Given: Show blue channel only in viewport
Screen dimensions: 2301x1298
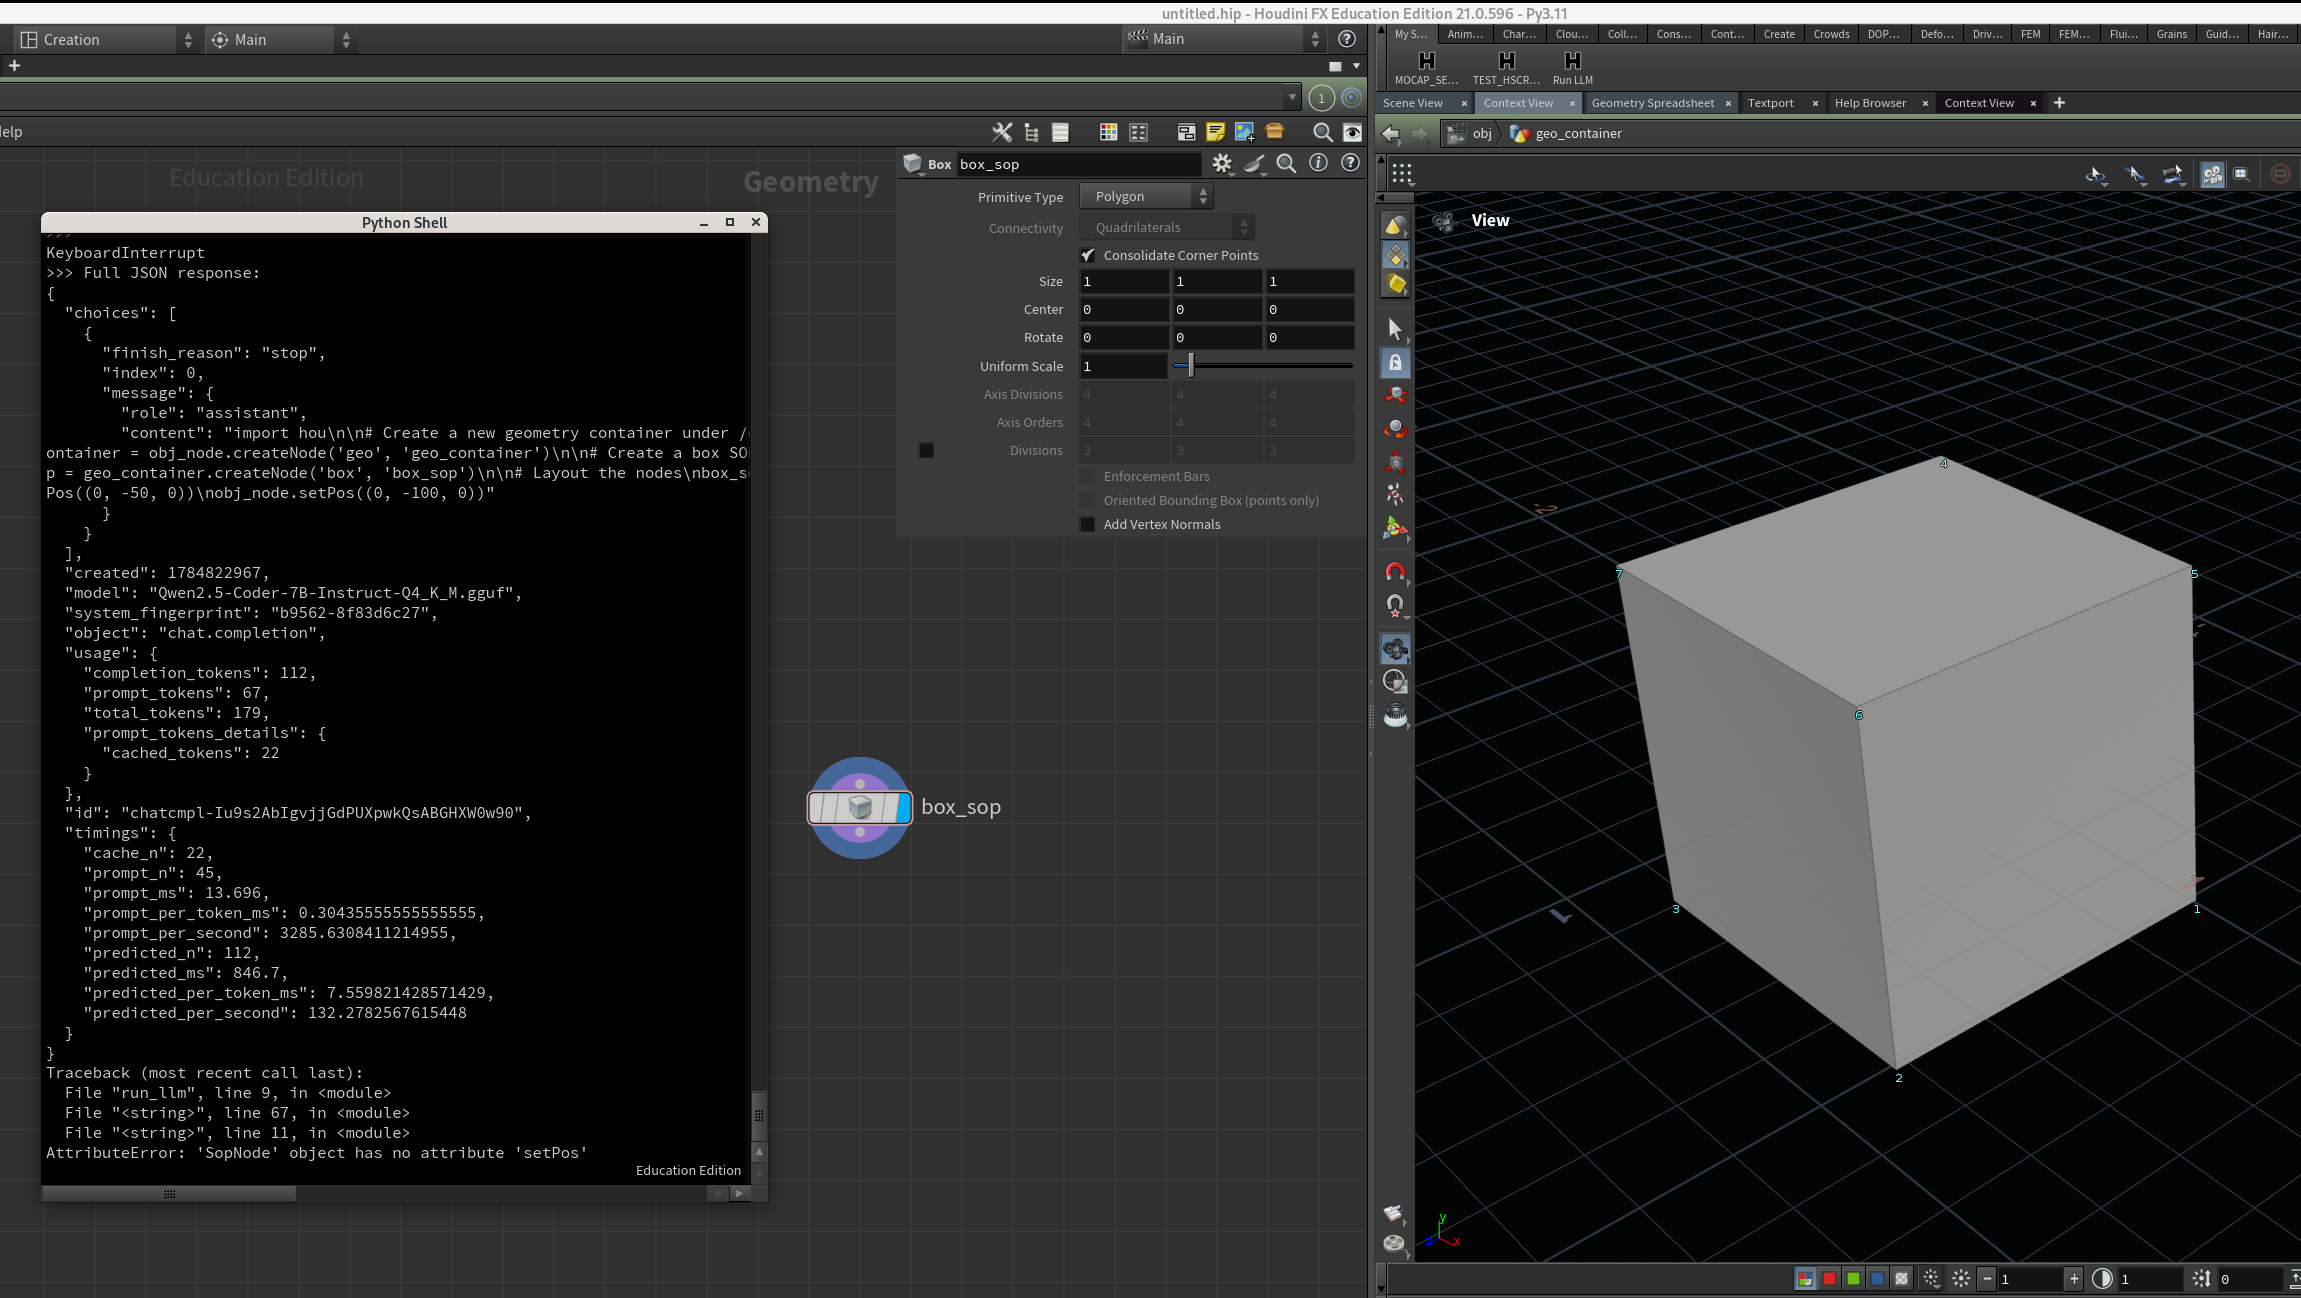Looking at the screenshot, I should point(1877,1278).
